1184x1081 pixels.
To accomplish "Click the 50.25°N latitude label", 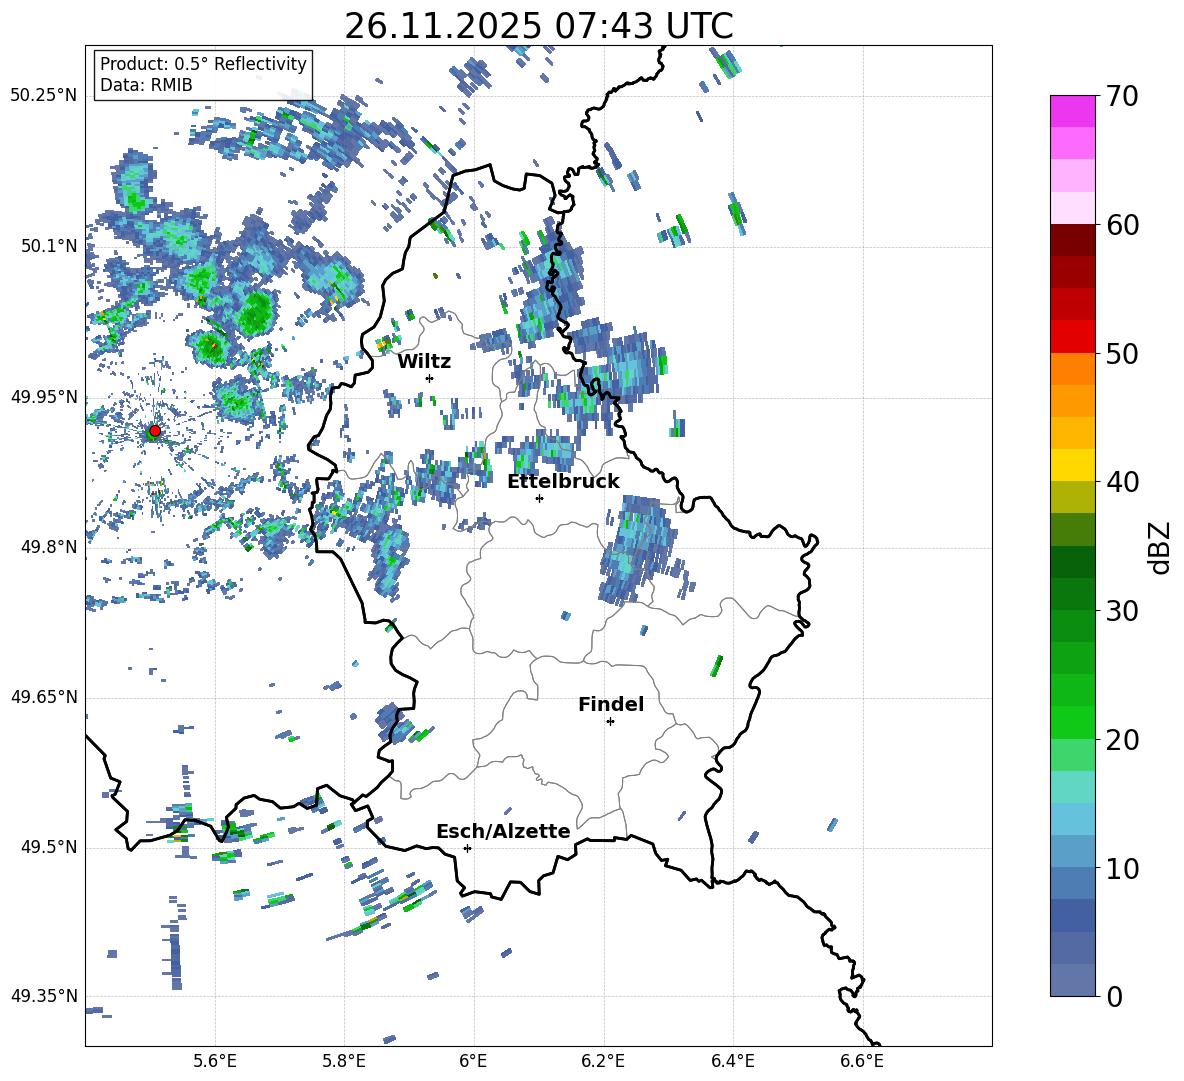I will (x=44, y=96).
